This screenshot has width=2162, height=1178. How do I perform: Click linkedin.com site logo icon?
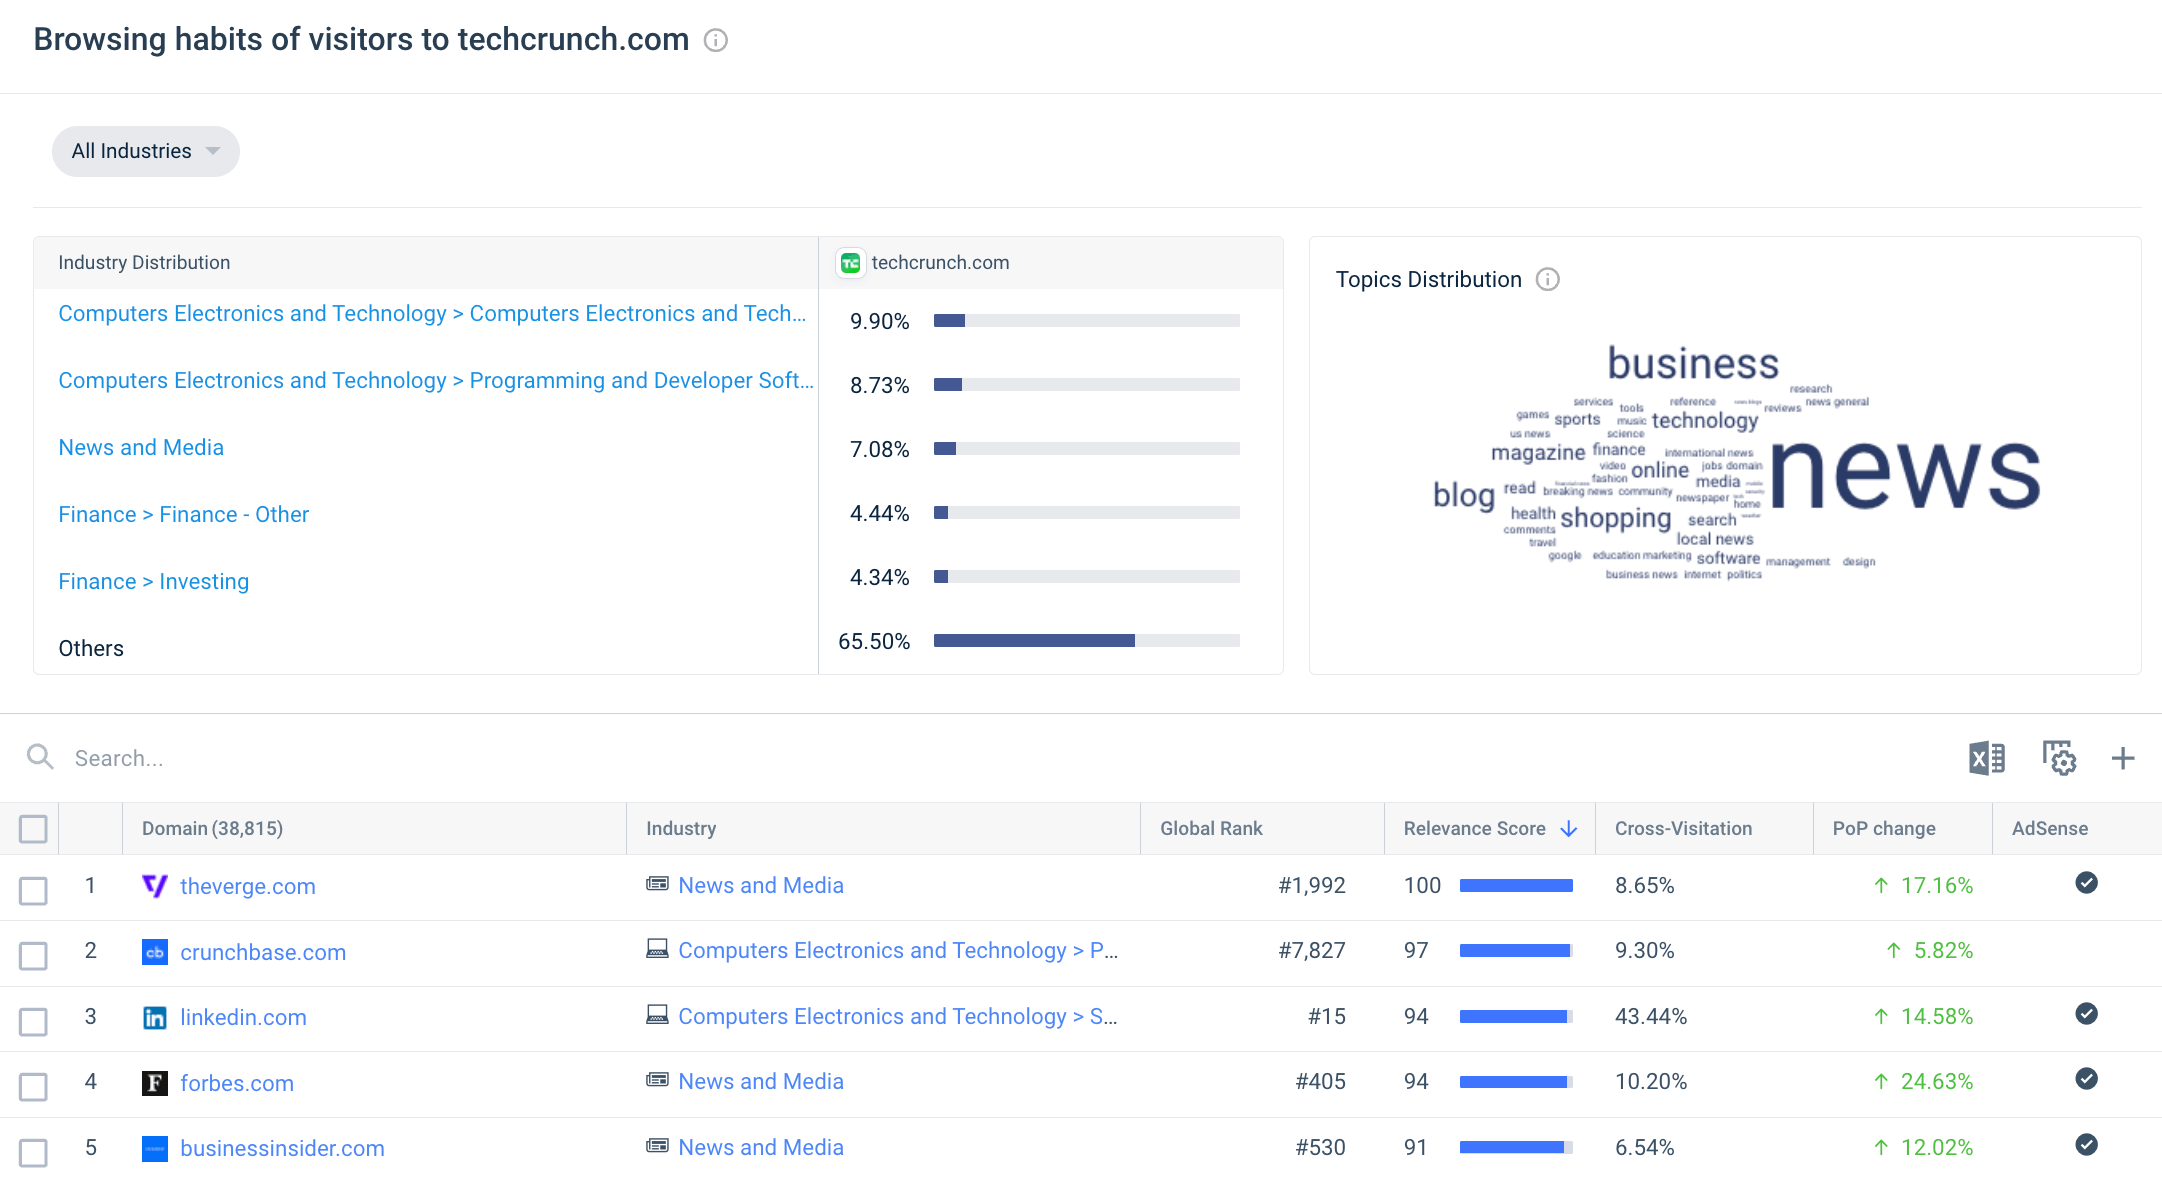(155, 1018)
